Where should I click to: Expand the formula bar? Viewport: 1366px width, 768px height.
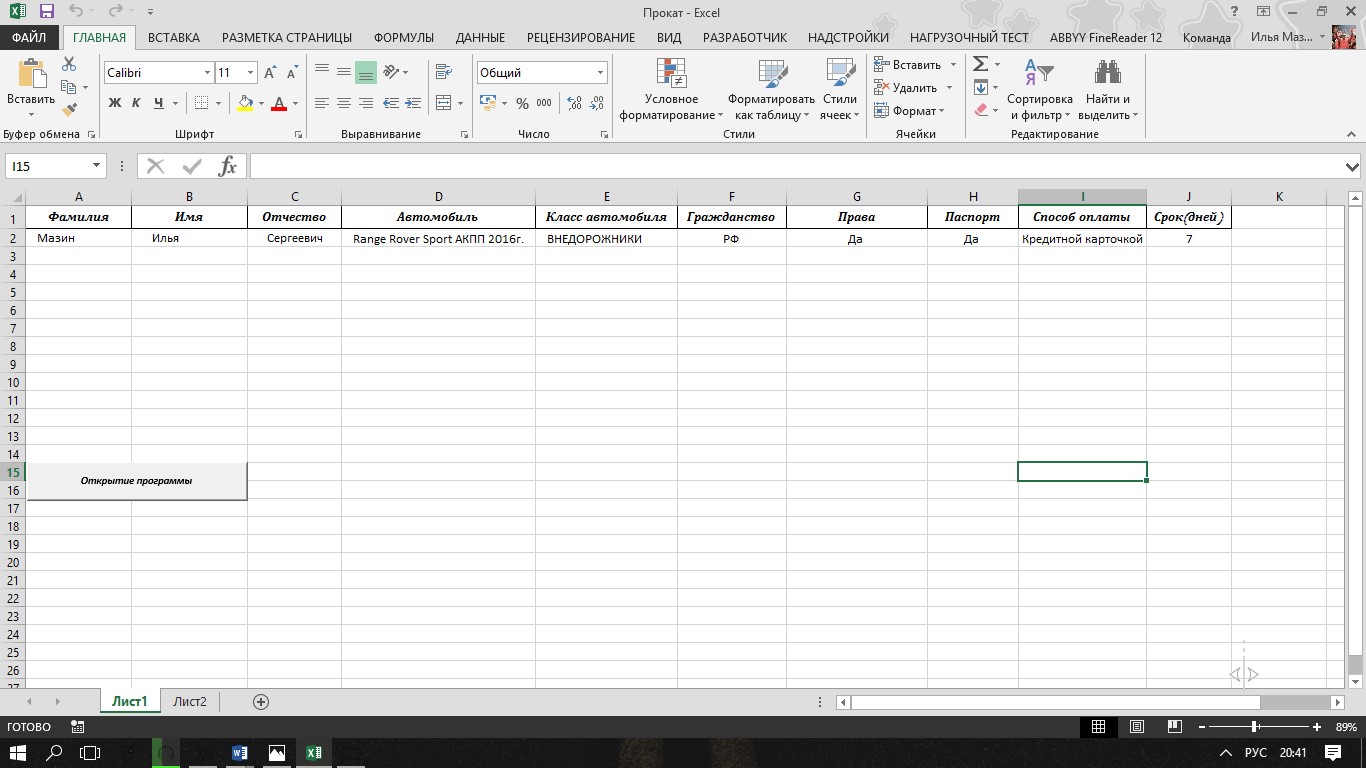coord(1352,167)
